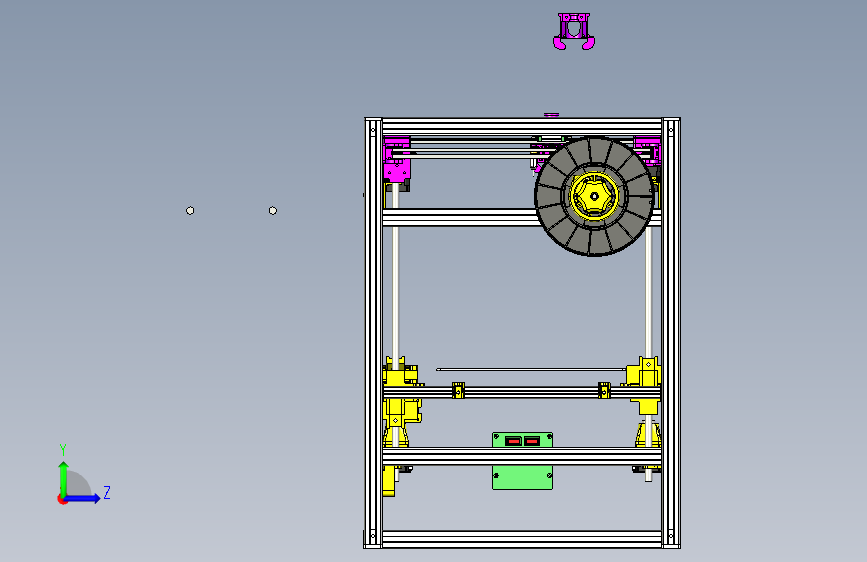Image resolution: width=867 pixels, height=562 pixels.
Task: Select the green electronics mounting plate
Action: (x=523, y=476)
